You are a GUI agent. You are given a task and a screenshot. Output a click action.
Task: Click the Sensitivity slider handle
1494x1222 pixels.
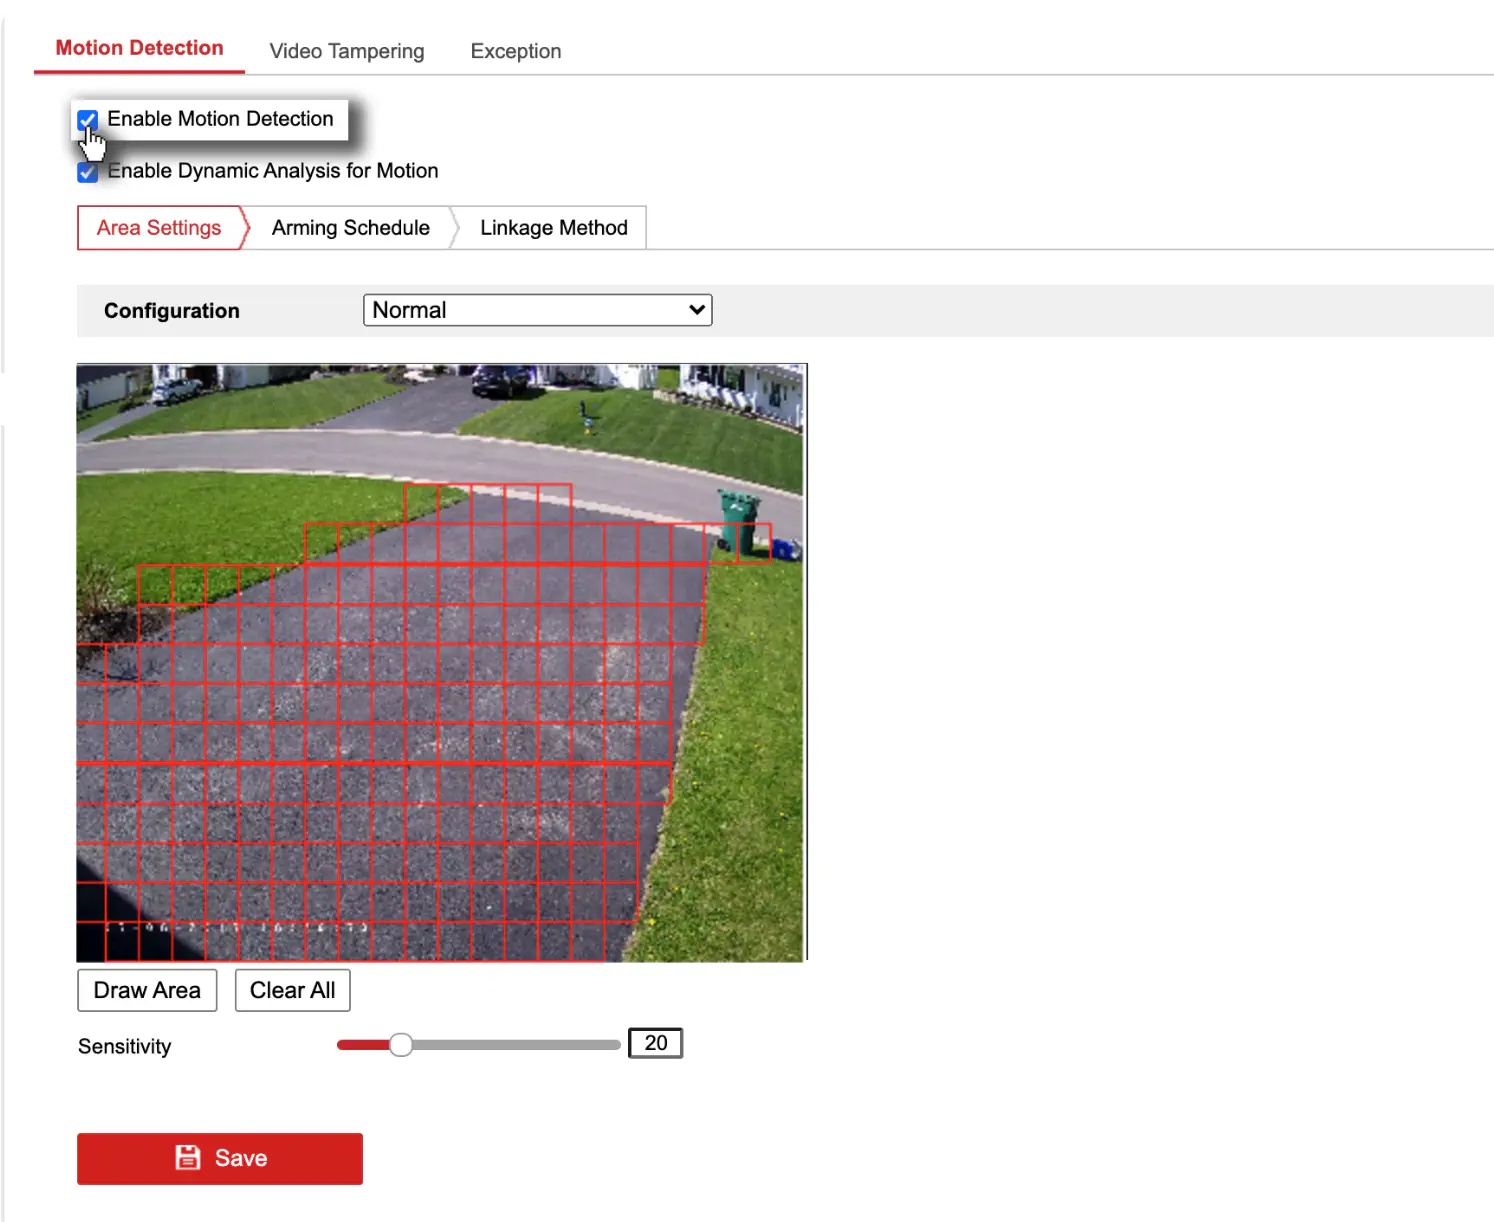pyautogui.click(x=401, y=1045)
